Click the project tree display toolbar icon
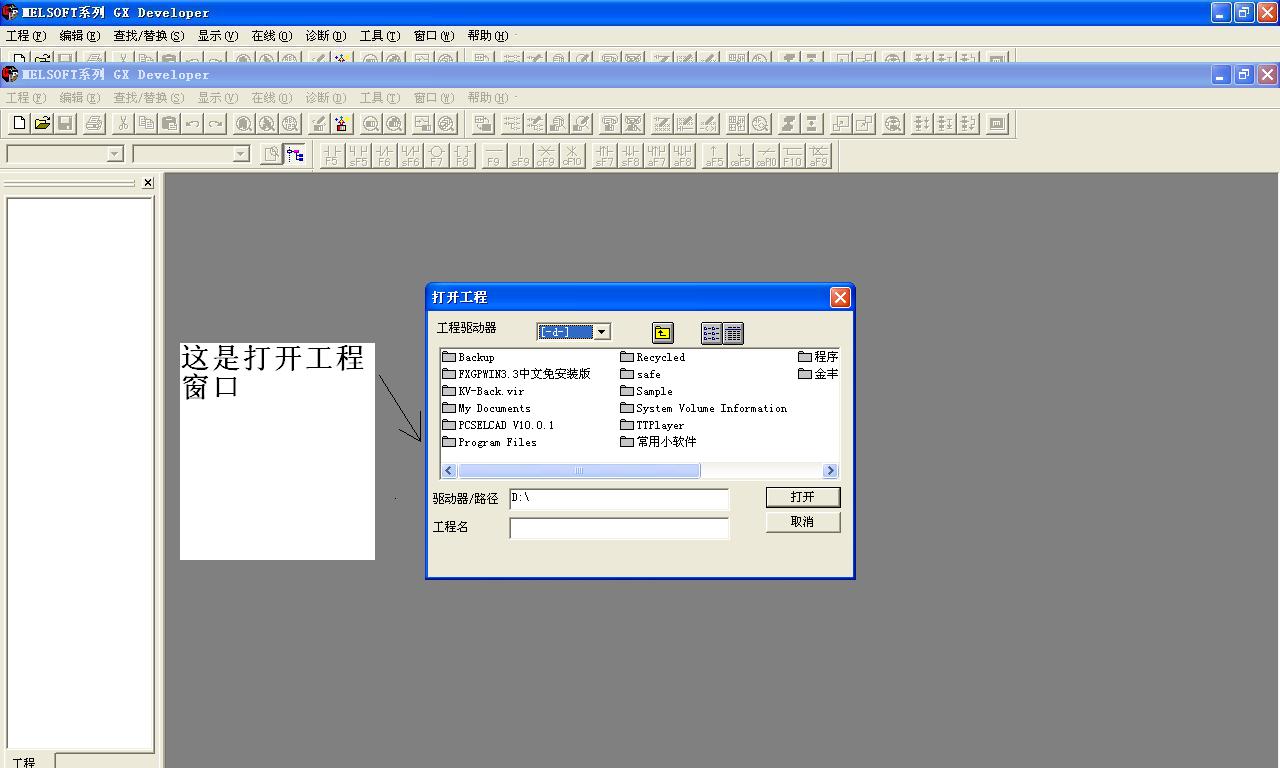 point(295,154)
